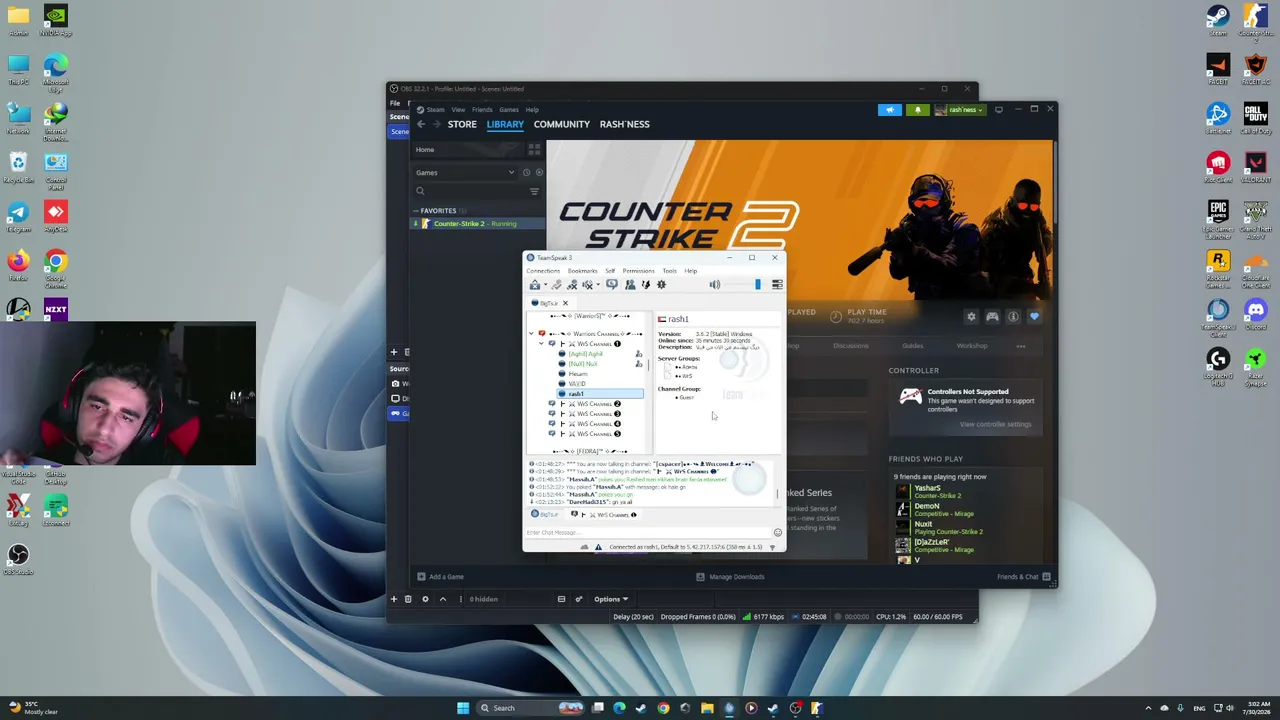
Task: Toggle TeamSpeak layout panel button
Action: point(777,285)
